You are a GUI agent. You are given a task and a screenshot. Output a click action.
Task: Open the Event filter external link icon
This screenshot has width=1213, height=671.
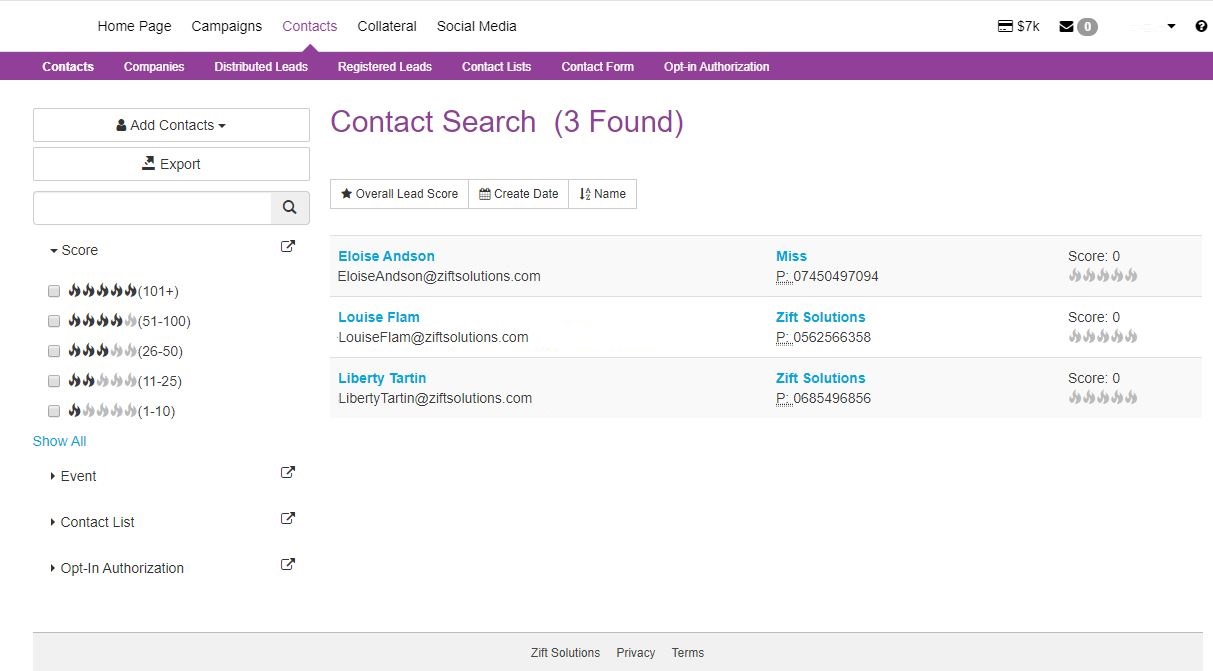[x=287, y=471]
